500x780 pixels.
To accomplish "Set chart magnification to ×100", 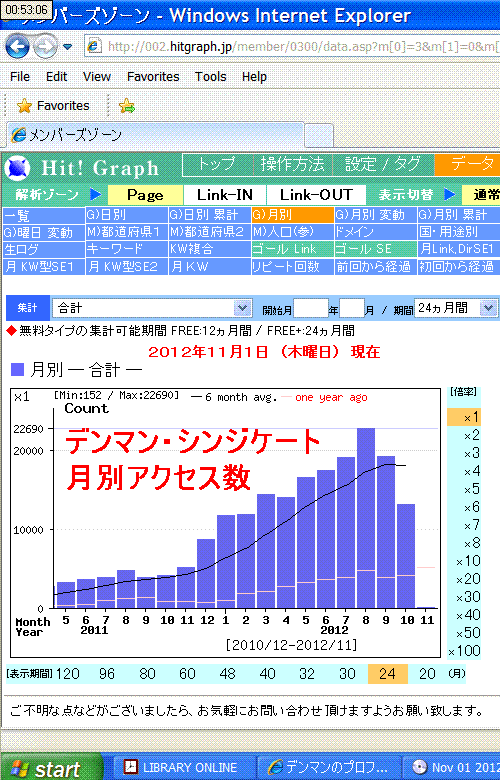I will [x=464, y=651].
